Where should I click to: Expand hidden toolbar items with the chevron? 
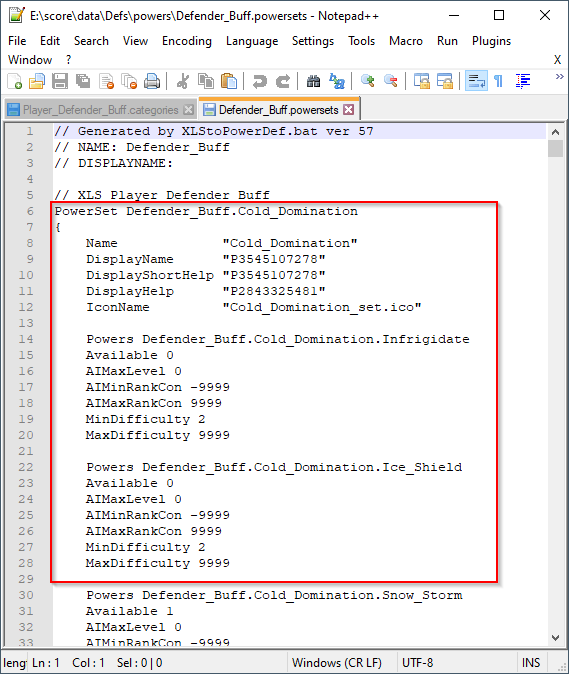[559, 77]
